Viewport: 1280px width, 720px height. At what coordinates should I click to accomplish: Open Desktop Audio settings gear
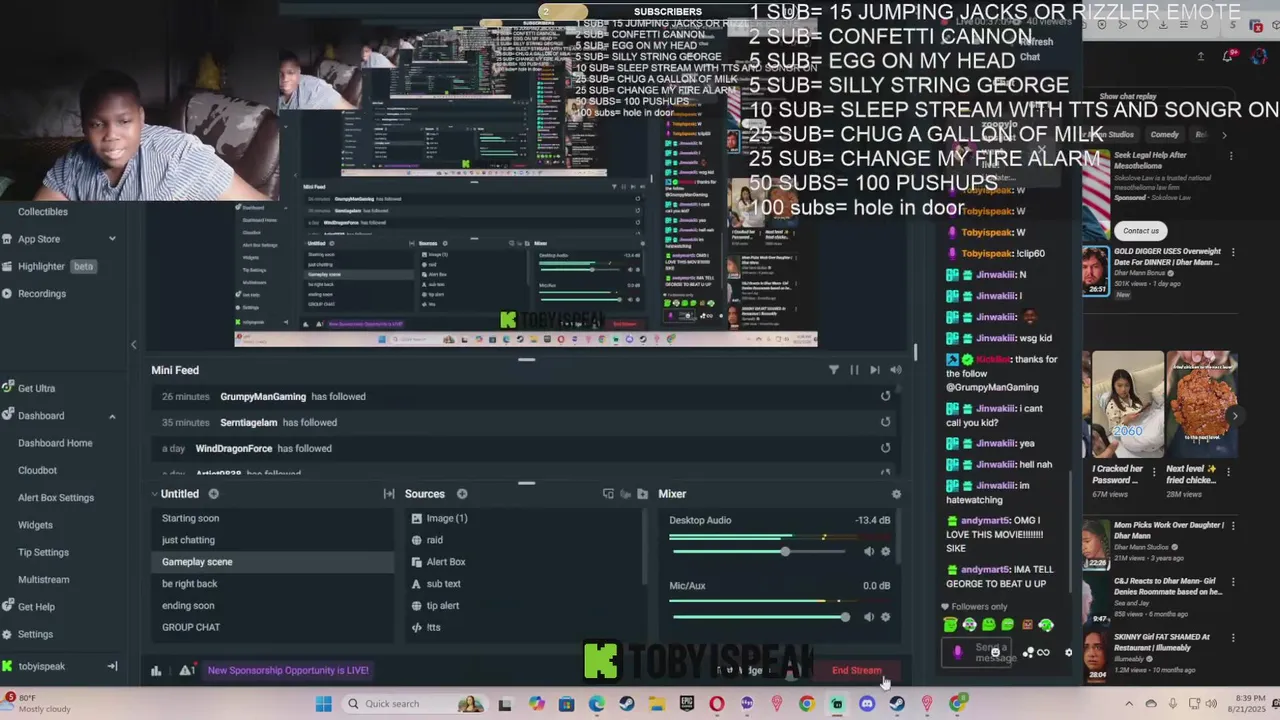(x=885, y=552)
